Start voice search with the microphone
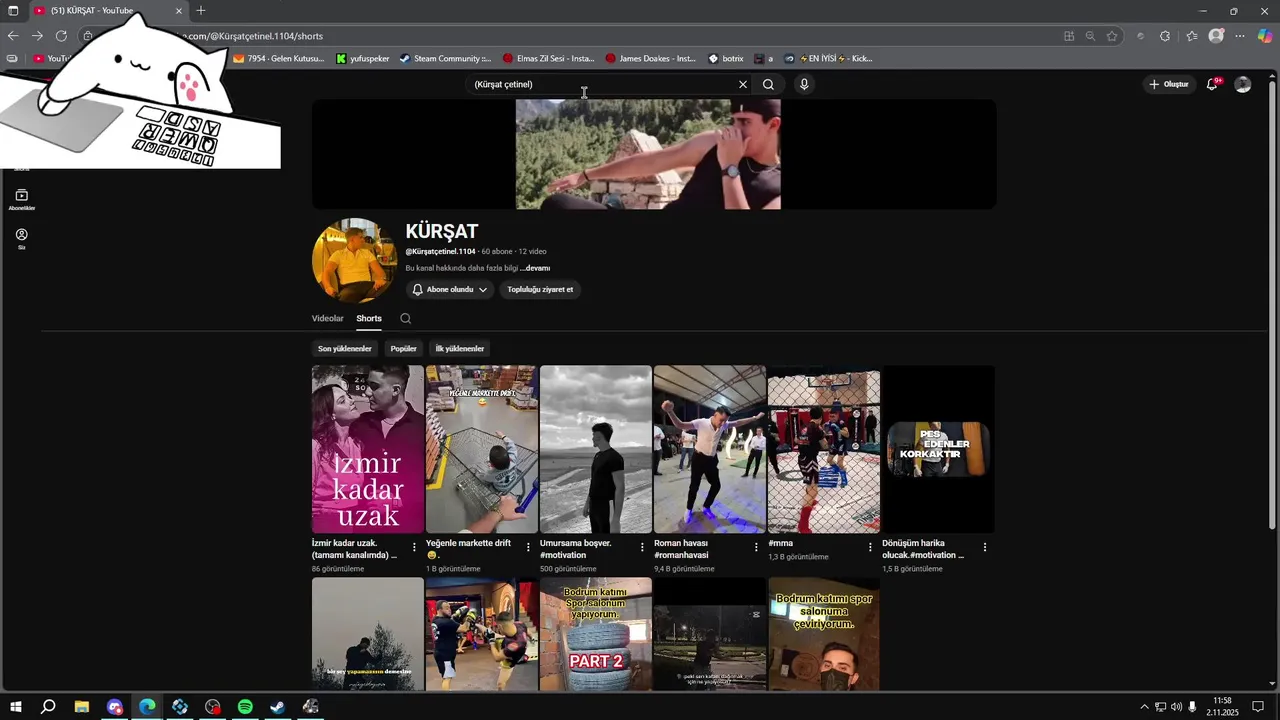The width and height of the screenshot is (1280, 720). click(x=803, y=84)
